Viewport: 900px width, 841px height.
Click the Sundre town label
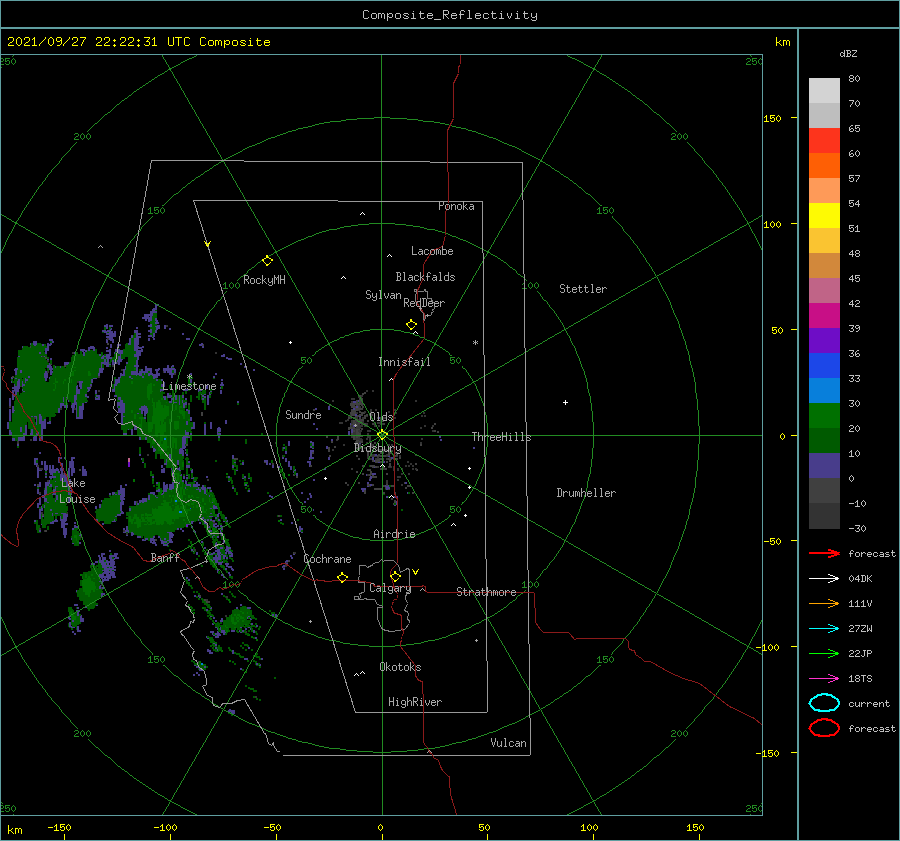(x=303, y=414)
